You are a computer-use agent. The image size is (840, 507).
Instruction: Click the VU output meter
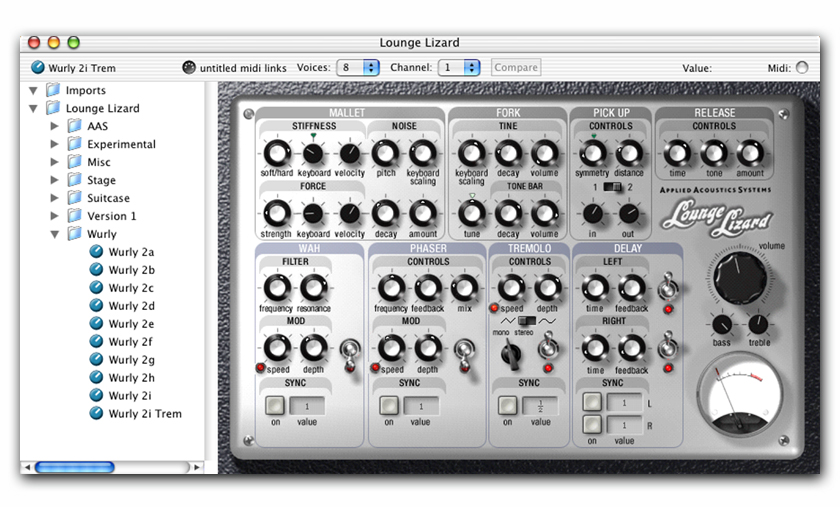[740, 396]
